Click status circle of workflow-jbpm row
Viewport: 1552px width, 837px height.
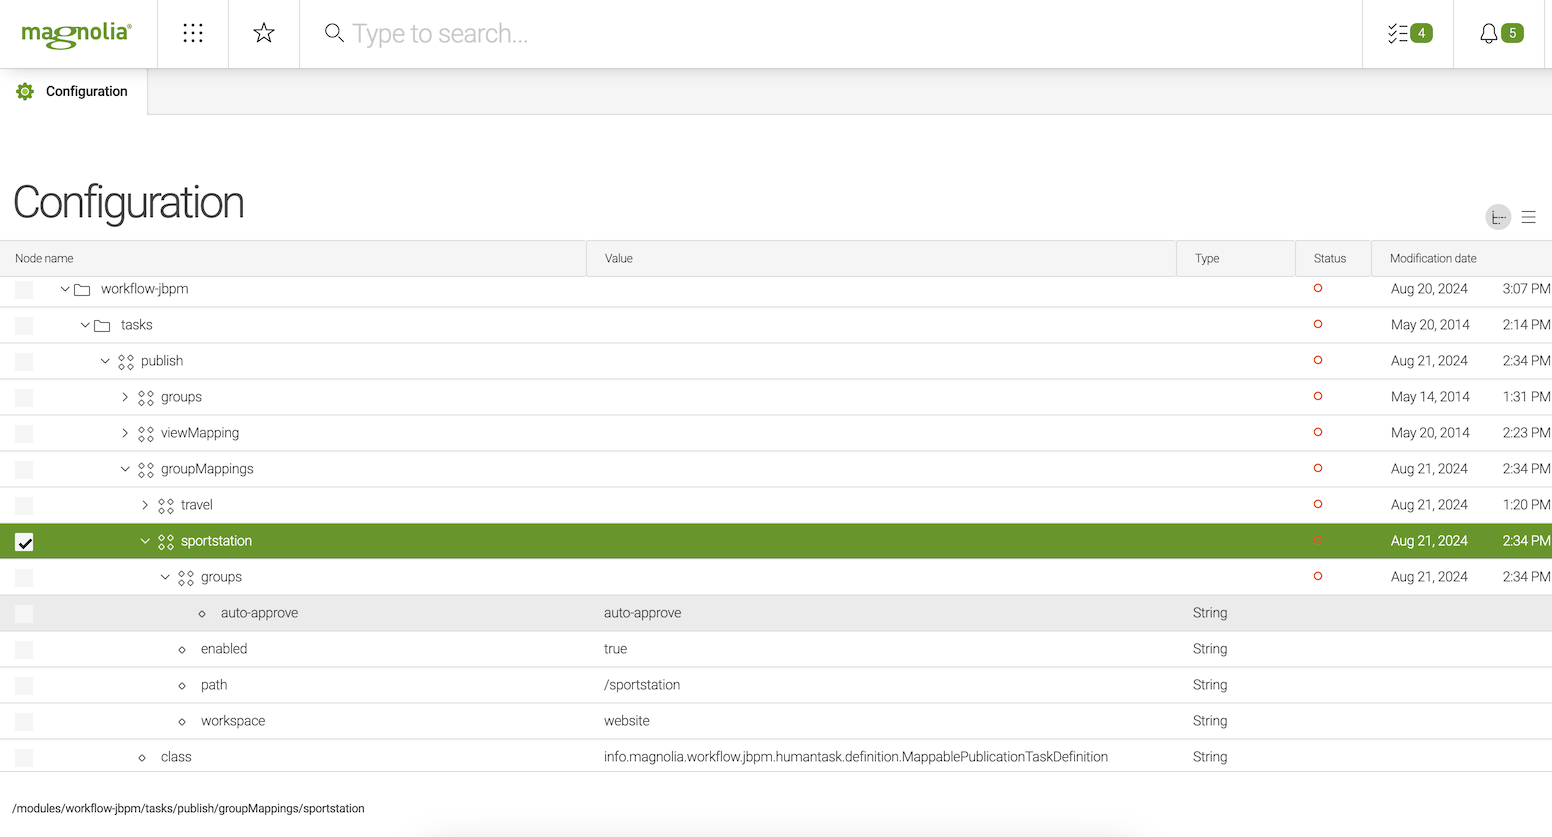pos(1318,288)
